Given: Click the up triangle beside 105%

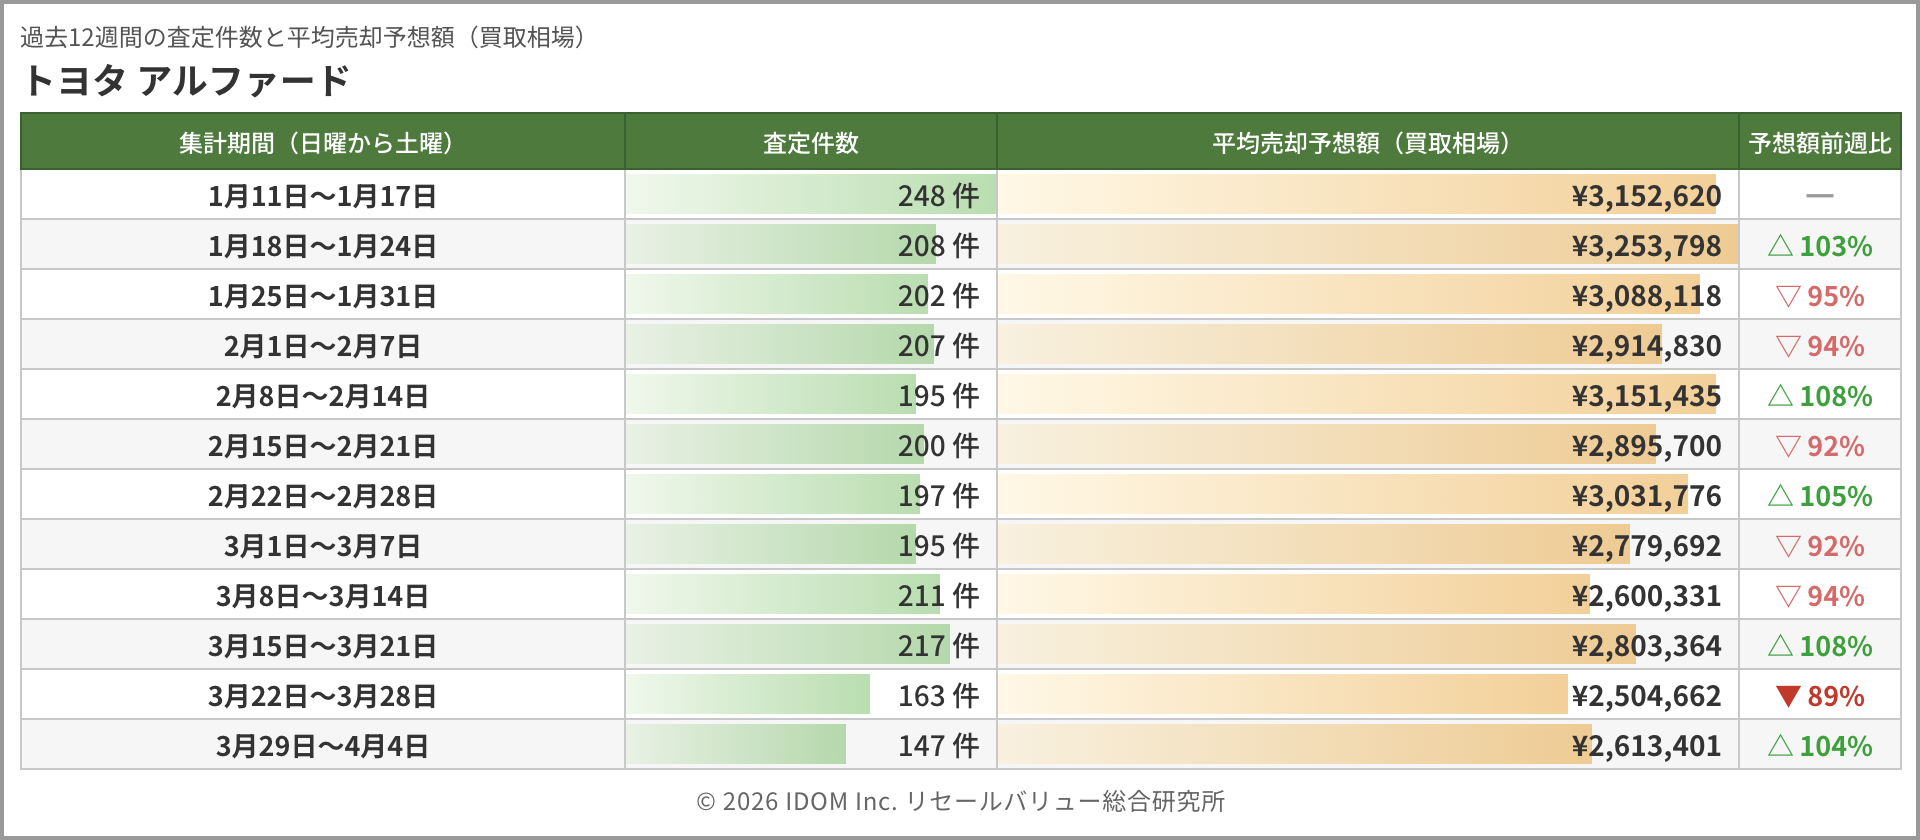Looking at the screenshot, I should point(1780,496).
